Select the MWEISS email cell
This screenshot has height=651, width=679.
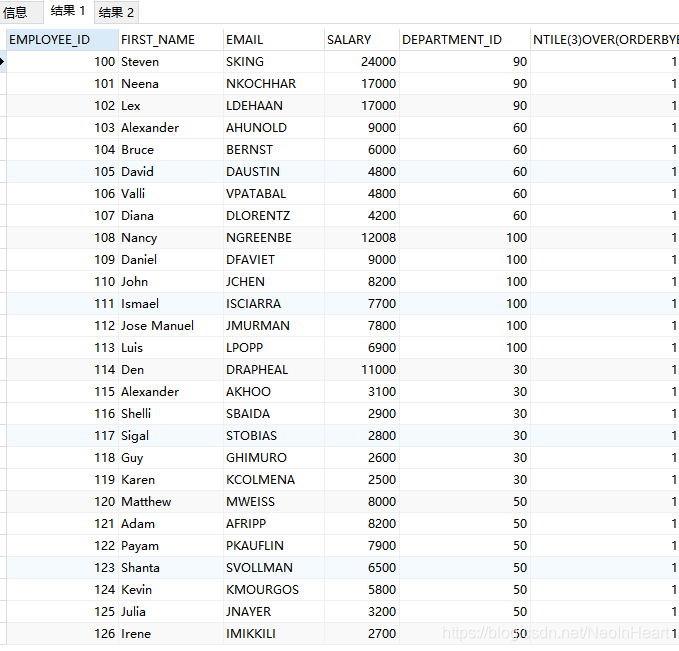pyautogui.click(x=273, y=502)
